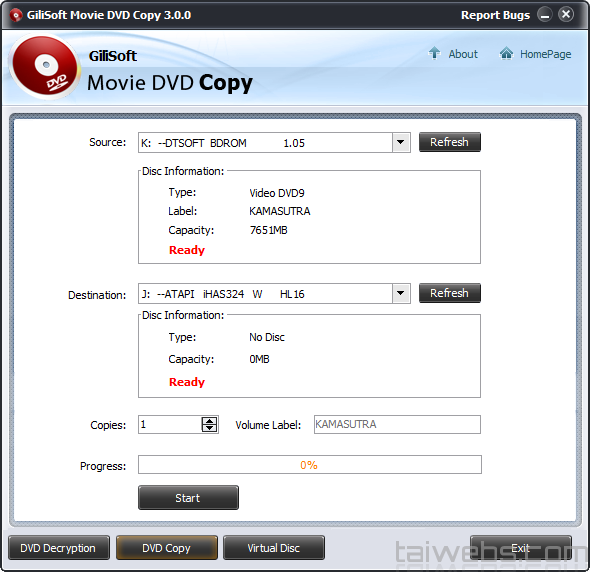Switch to the DVD Decryption tab
Image resolution: width=590 pixels, height=572 pixels.
[x=59, y=548]
